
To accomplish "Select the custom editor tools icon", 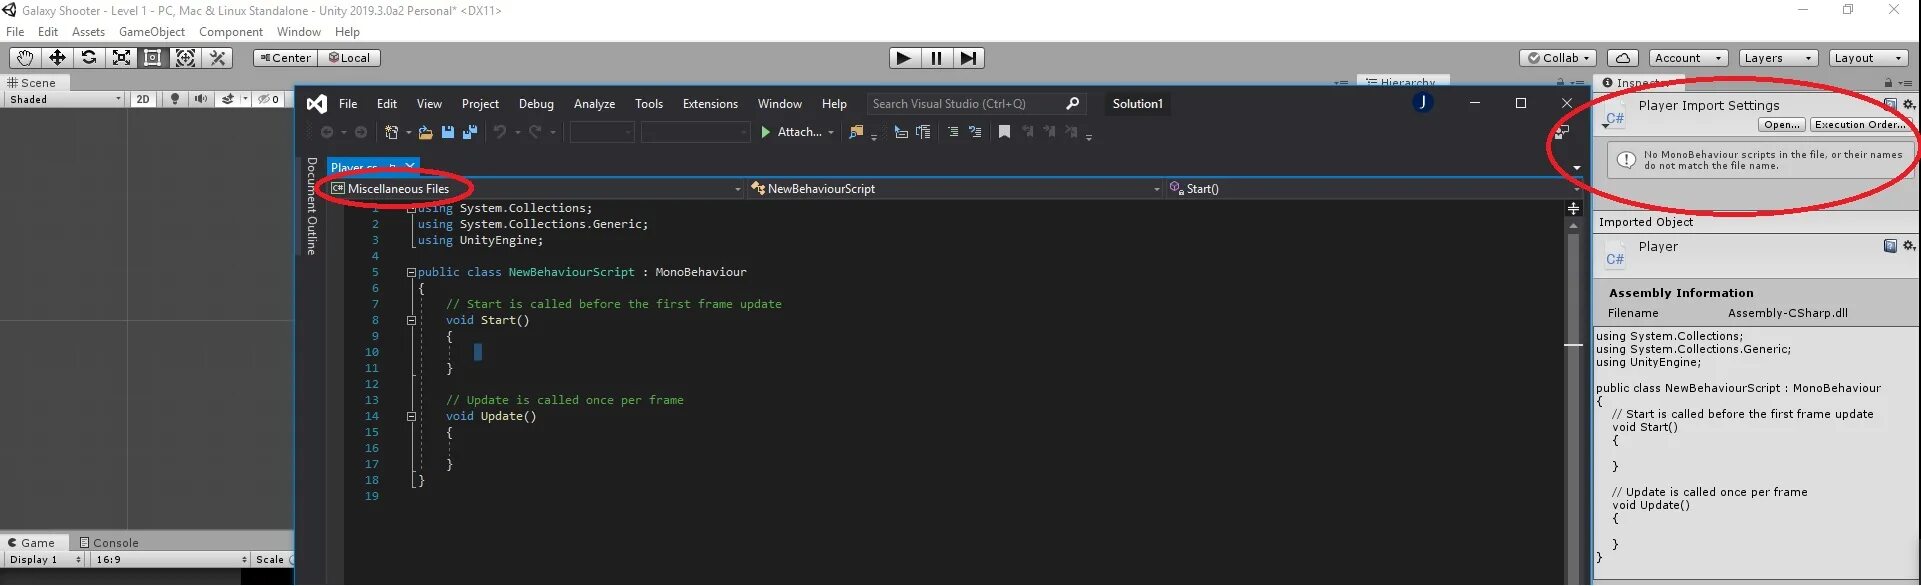I will click(x=217, y=58).
